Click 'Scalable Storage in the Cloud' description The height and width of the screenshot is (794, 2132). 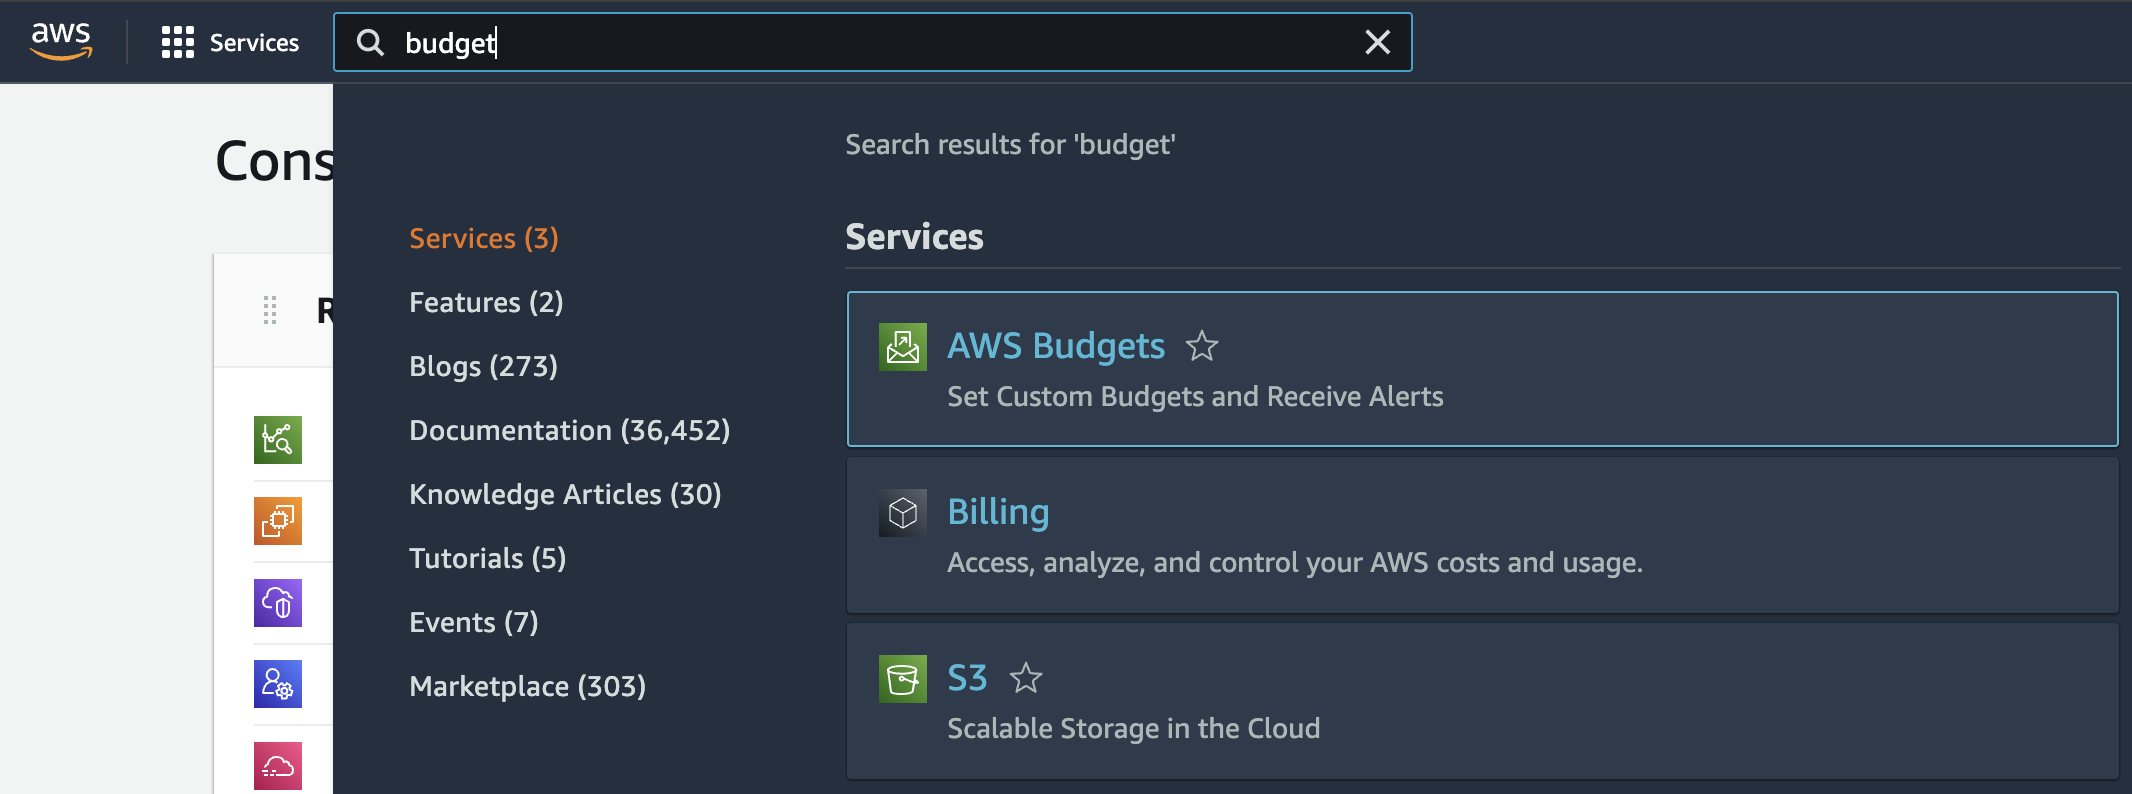coord(1133,728)
